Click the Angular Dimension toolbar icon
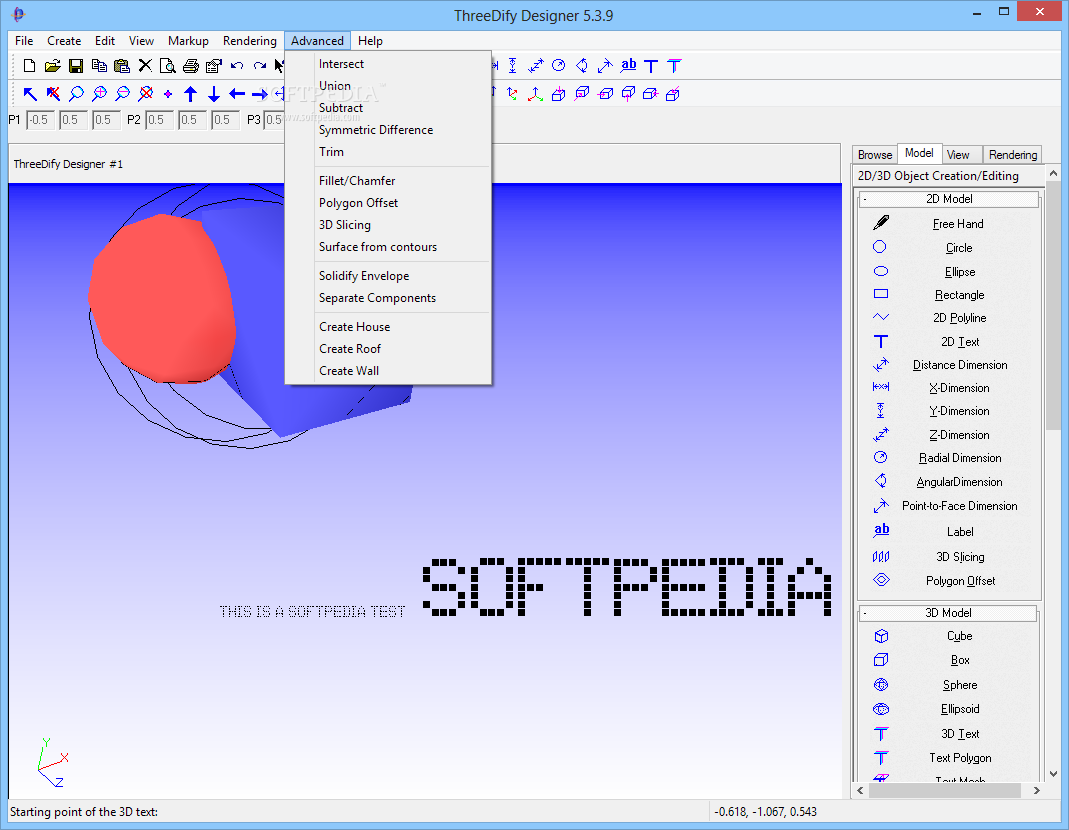Viewport: 1069px width, 830px height. click(582, 65)
